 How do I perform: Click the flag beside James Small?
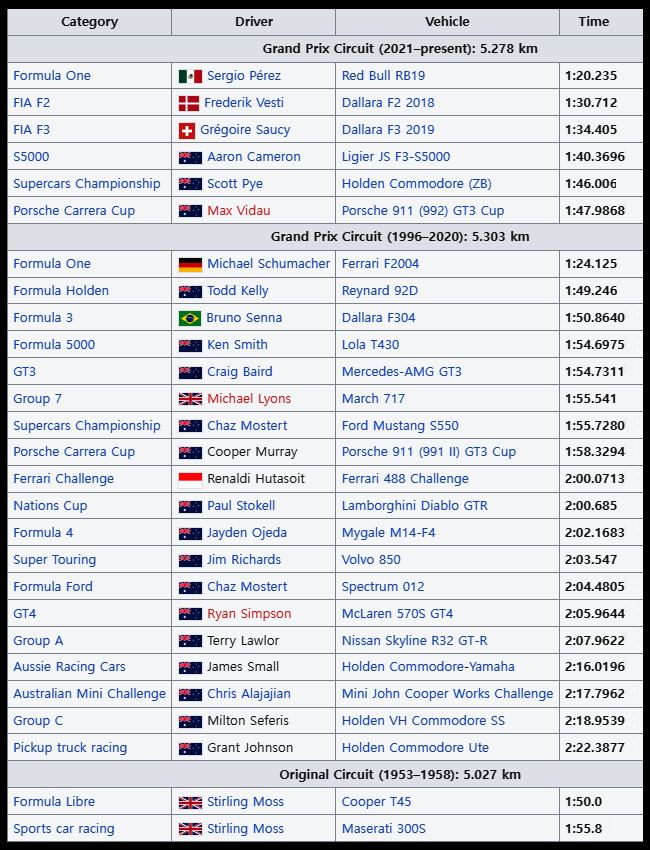(x=190, y=667)
